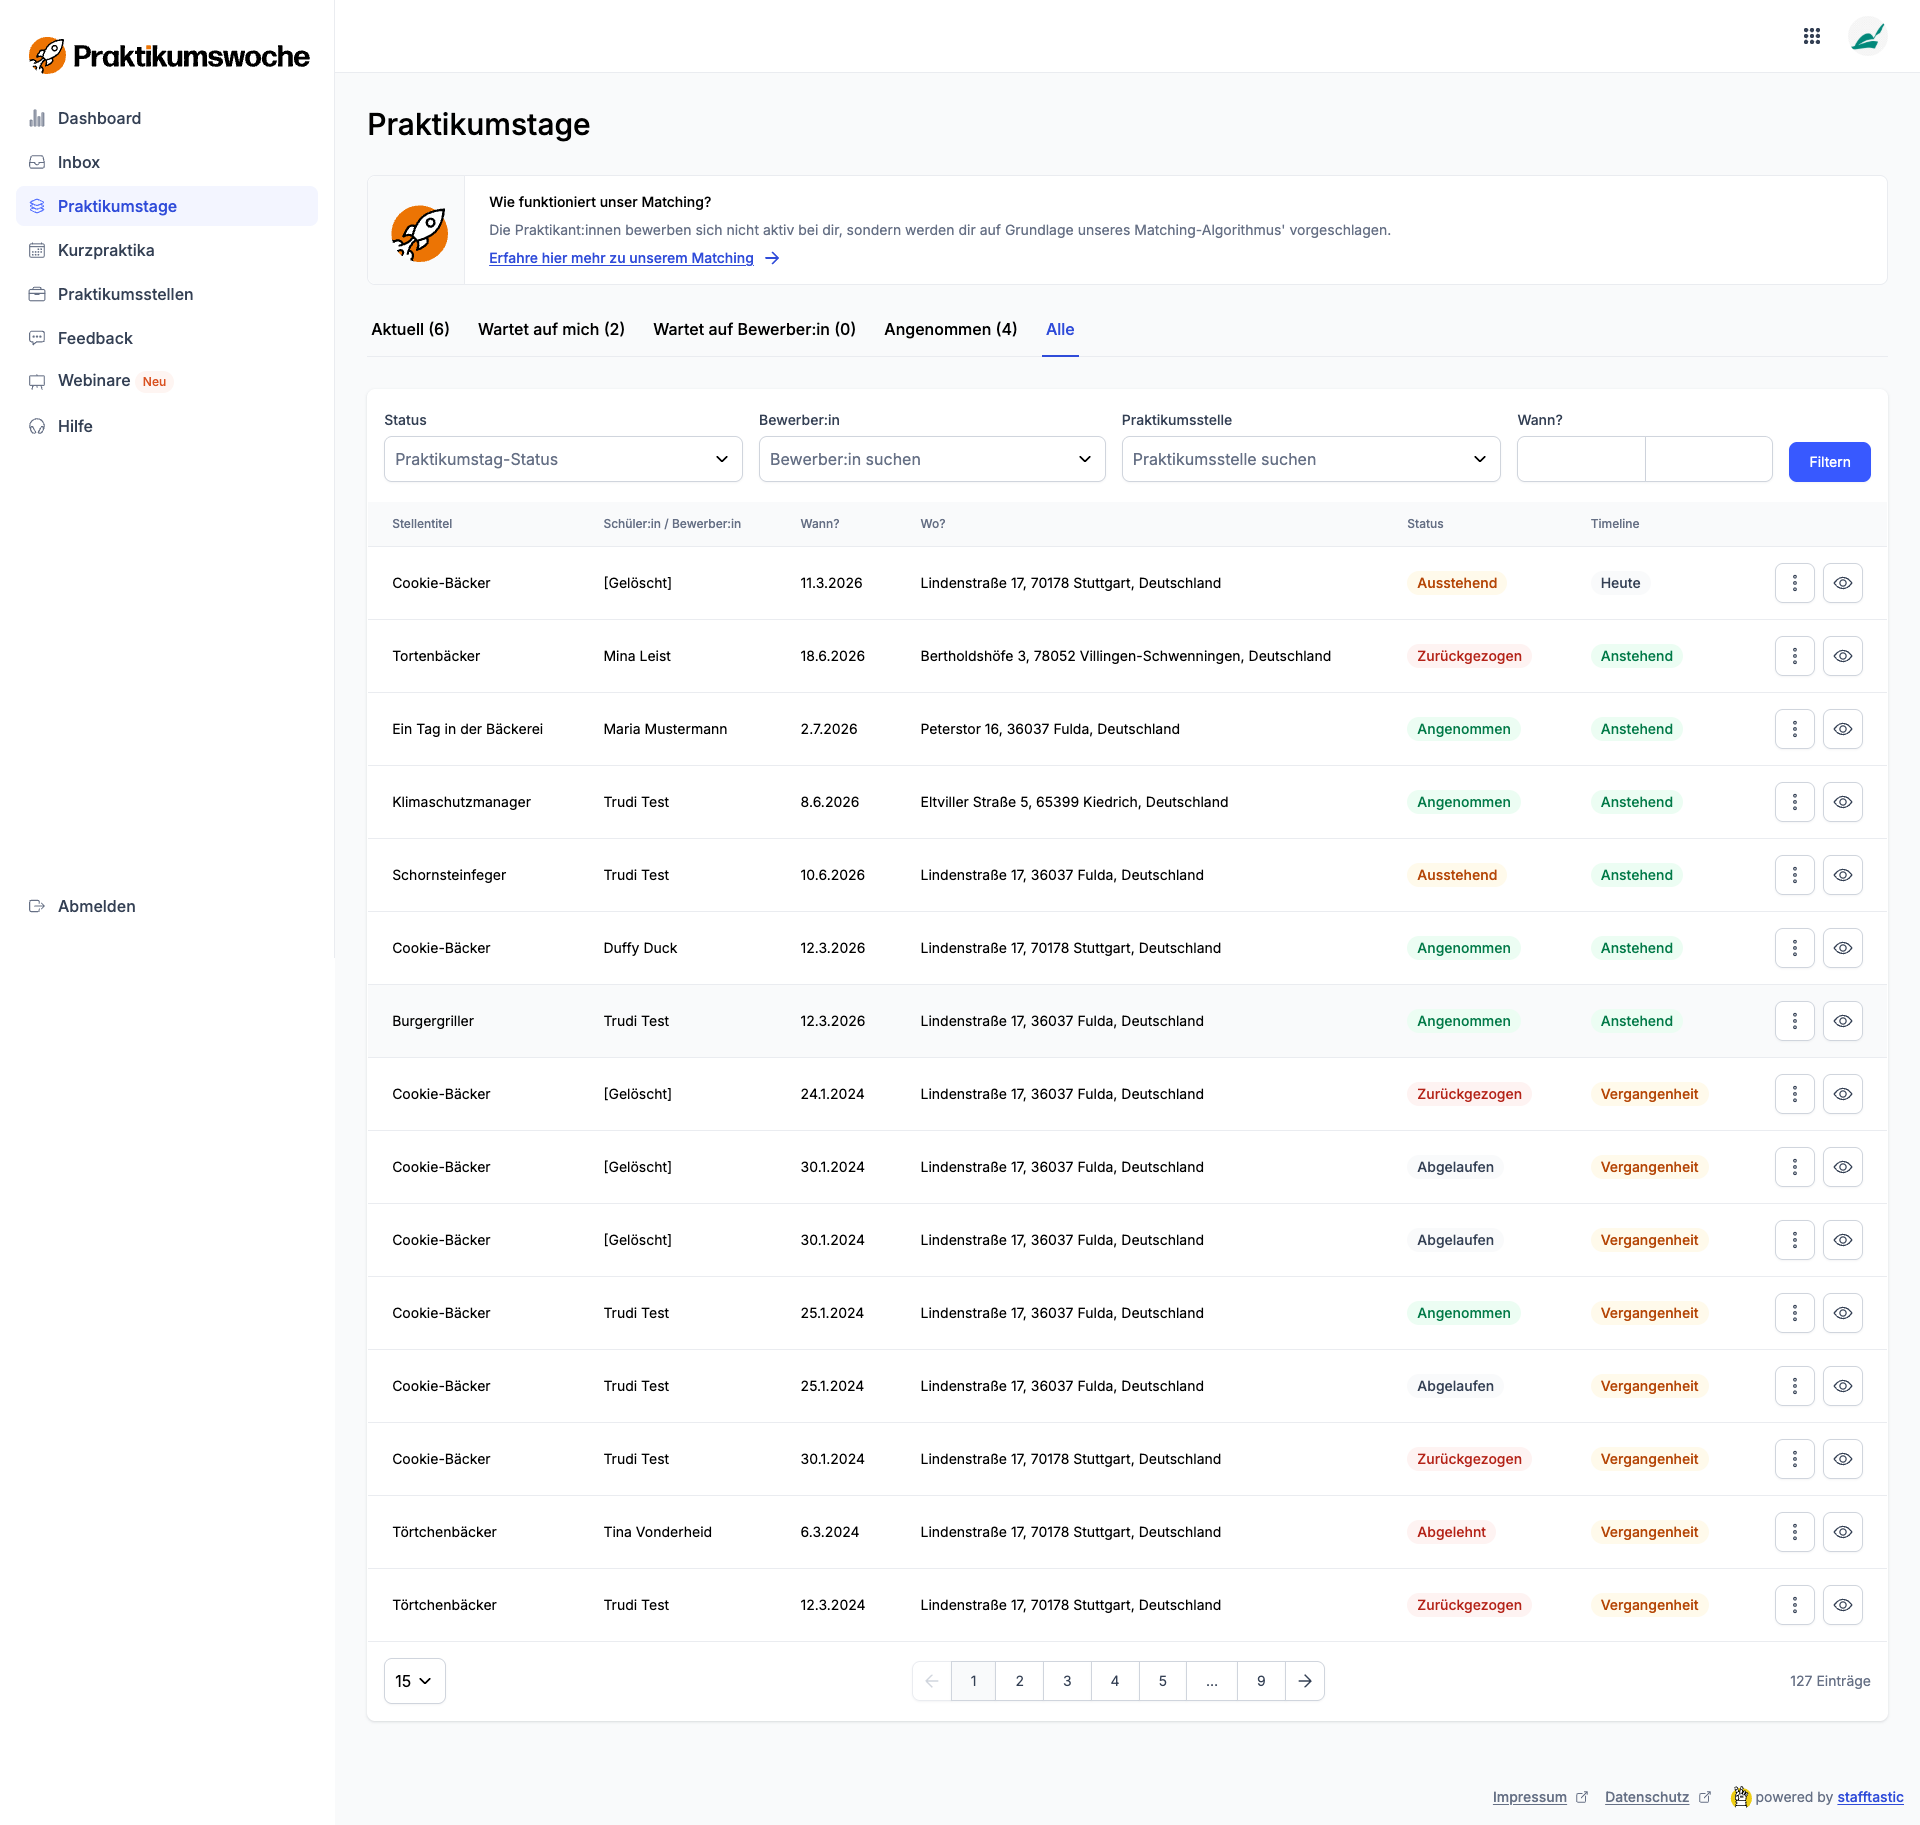The image size is (1920, 1825).
Task: View Schornsteinfeger entry via eye icon
Action: tap(1842, 875)
